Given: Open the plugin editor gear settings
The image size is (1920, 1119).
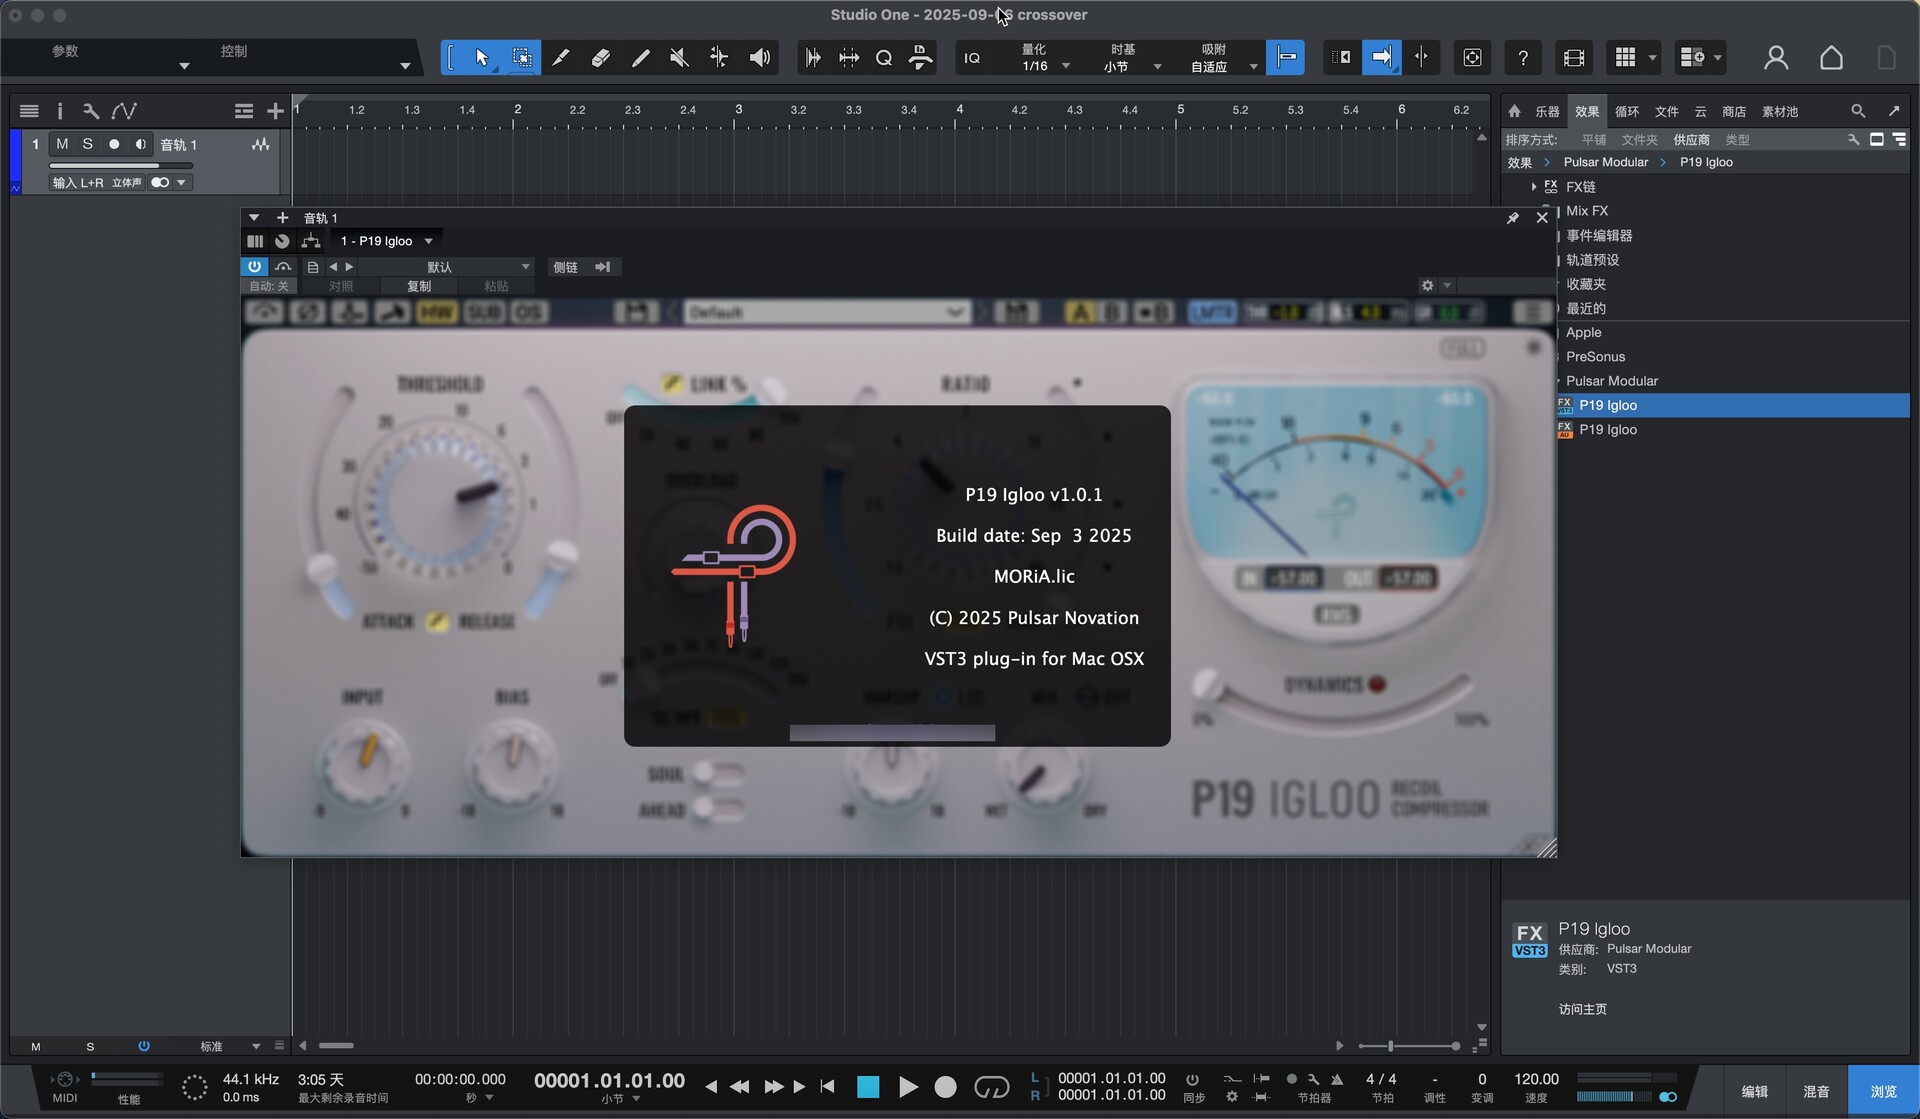Looking at the screenshot, I should point(1427,286).
